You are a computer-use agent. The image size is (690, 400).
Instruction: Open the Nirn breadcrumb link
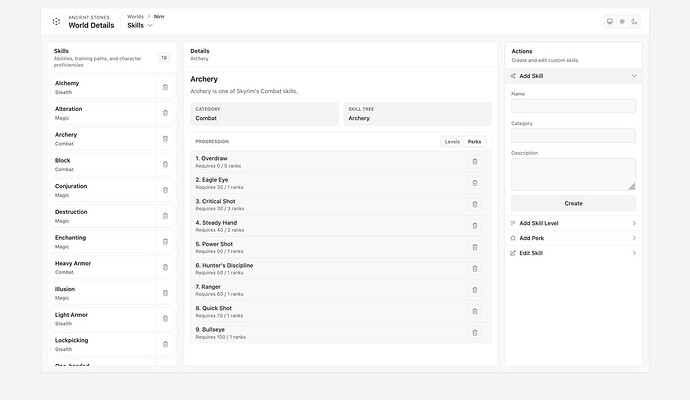click(x=159, y=17)
